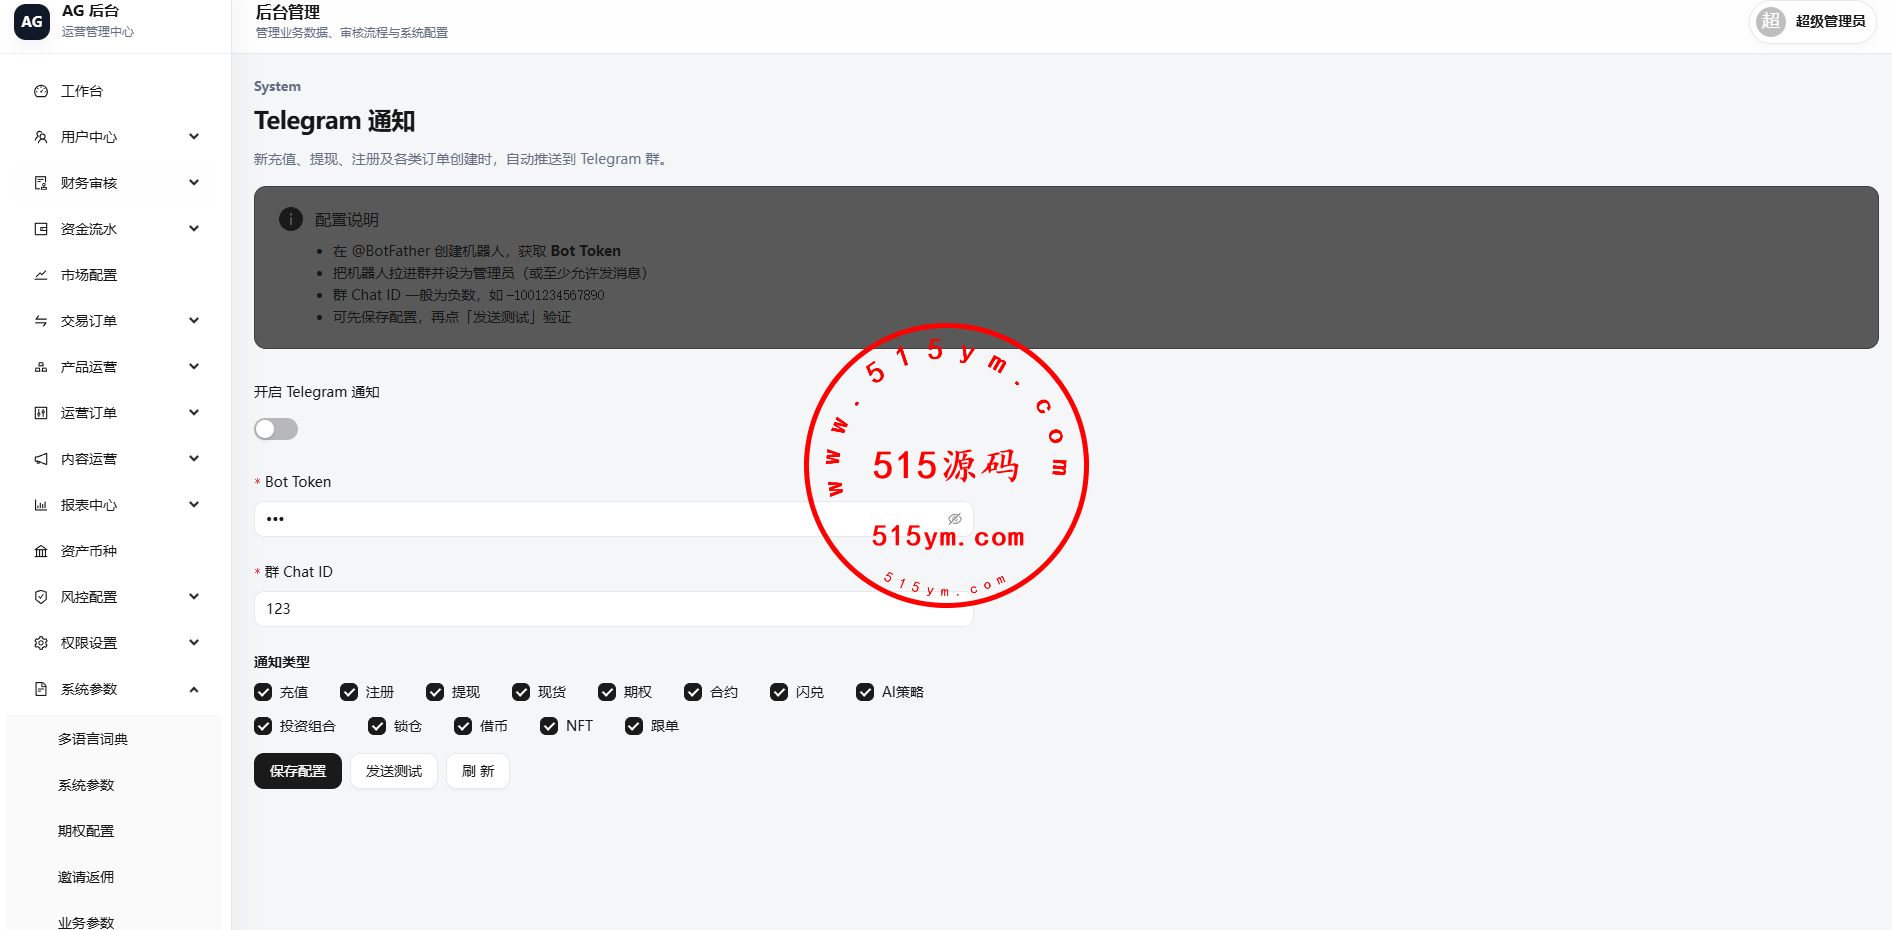
Task: Click the 财务审核 sidebar icon
Action: 41,183
